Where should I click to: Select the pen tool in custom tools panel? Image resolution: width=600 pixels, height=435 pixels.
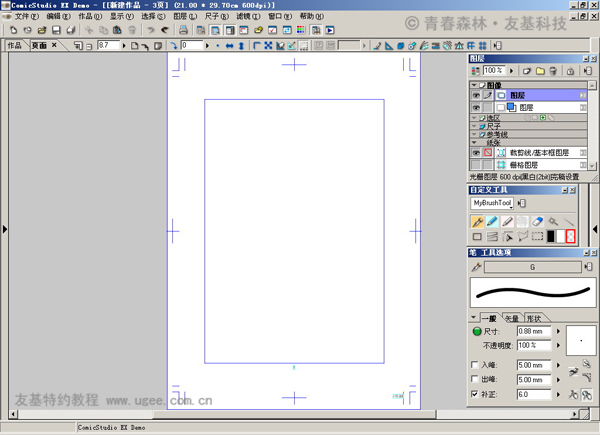pyautogui.click(x=477, y=221)
